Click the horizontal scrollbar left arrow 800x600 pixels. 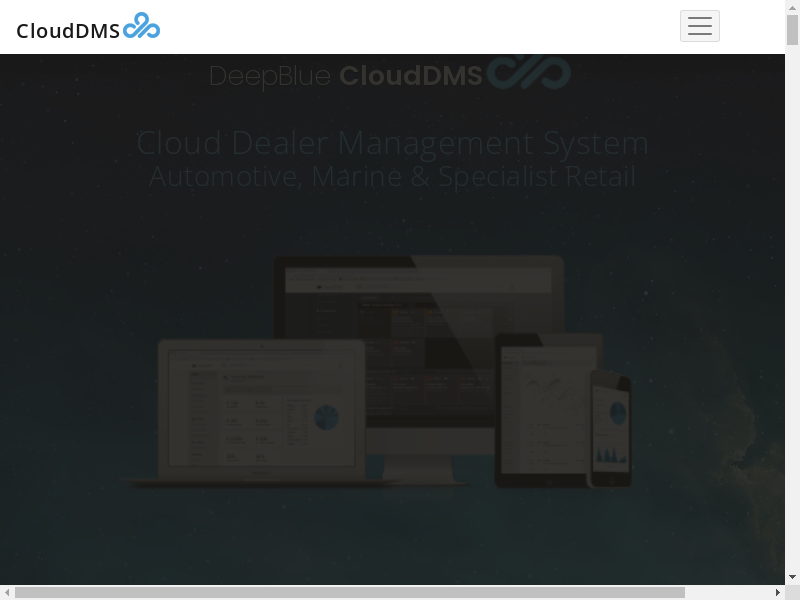pos(7,593)
